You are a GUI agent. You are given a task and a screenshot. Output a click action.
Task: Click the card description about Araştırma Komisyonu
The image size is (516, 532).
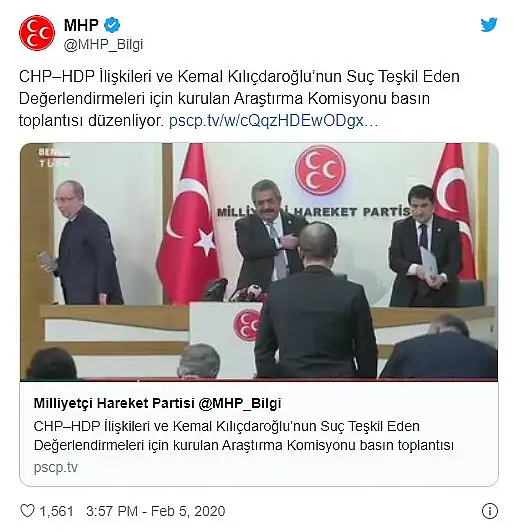click(244, 436)
